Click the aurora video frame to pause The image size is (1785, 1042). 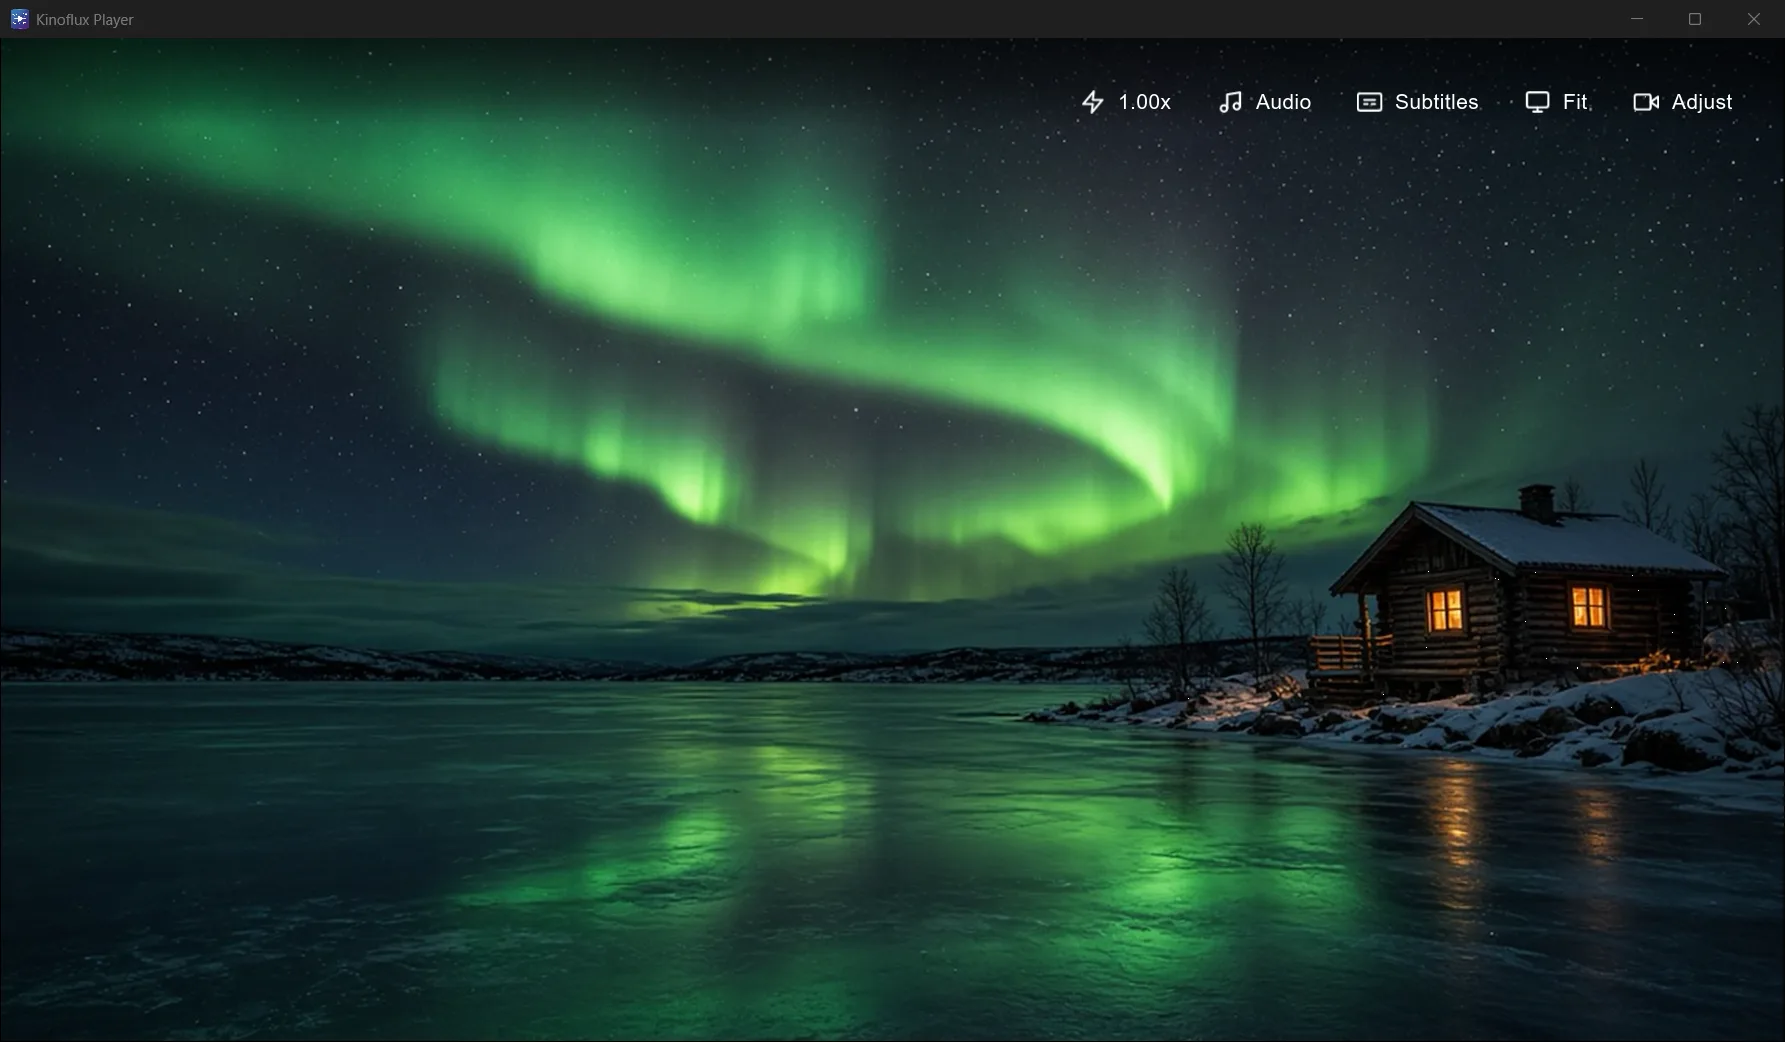pos(892,540)
